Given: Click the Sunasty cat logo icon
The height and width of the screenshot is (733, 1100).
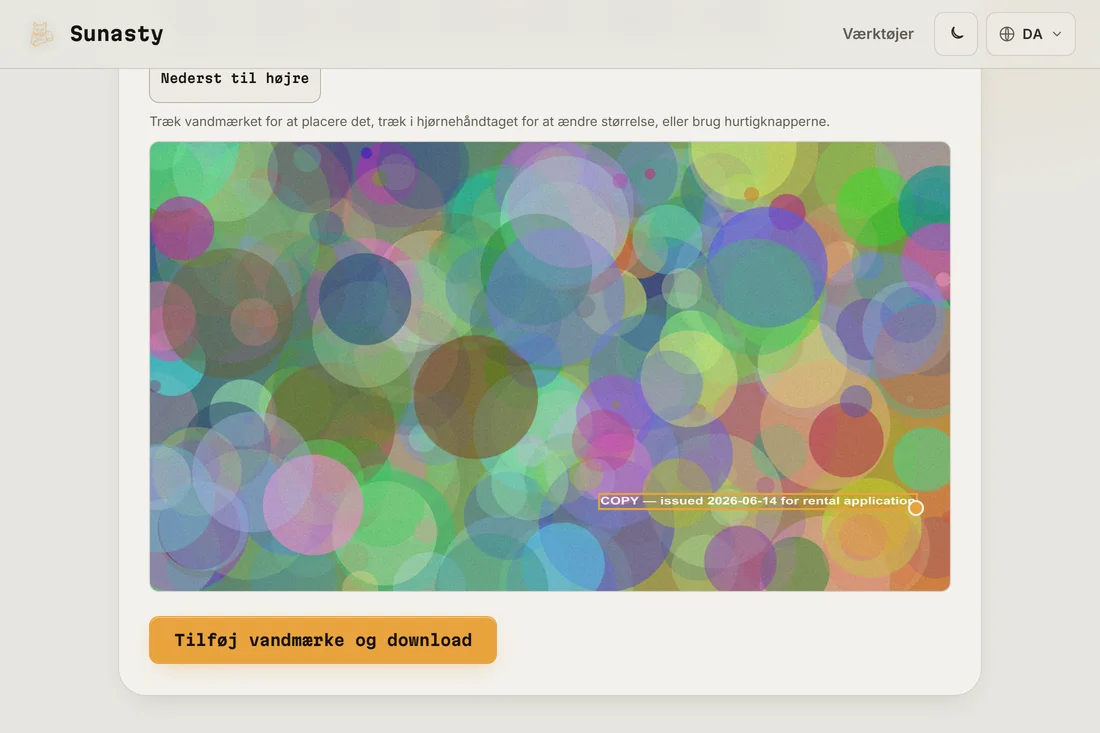Looking at the screenshot, I should [41, 34].
